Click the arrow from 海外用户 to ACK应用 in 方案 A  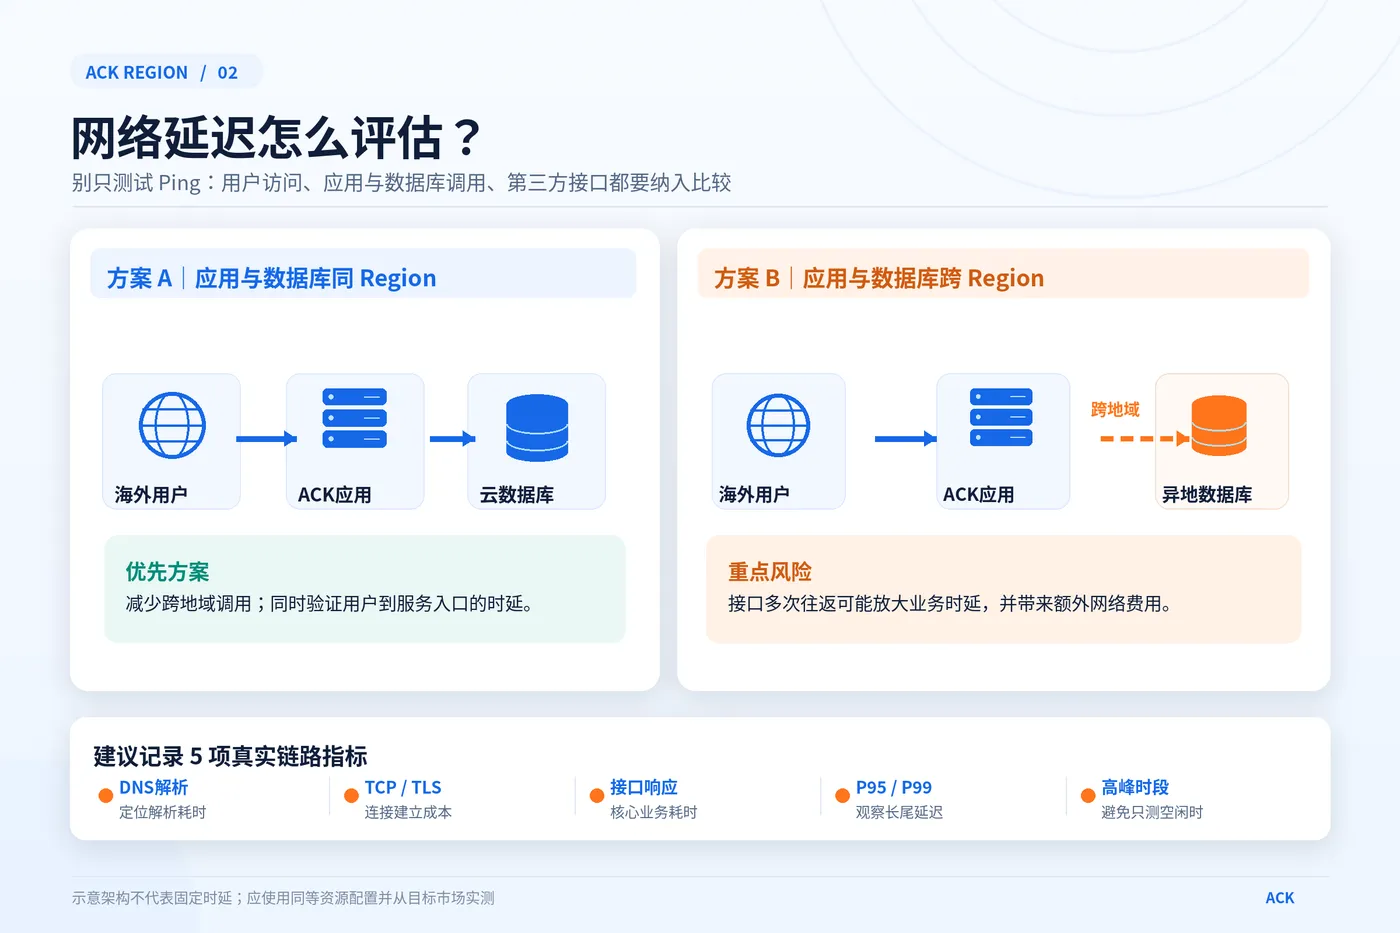click(266, 438)
